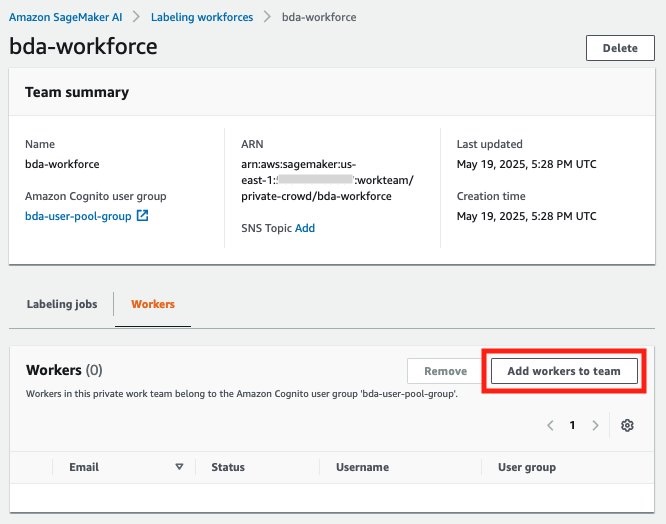Screen dimensions: 666x524
Task: Click the bda-workforce name value
Action: [x=62, y=164]
